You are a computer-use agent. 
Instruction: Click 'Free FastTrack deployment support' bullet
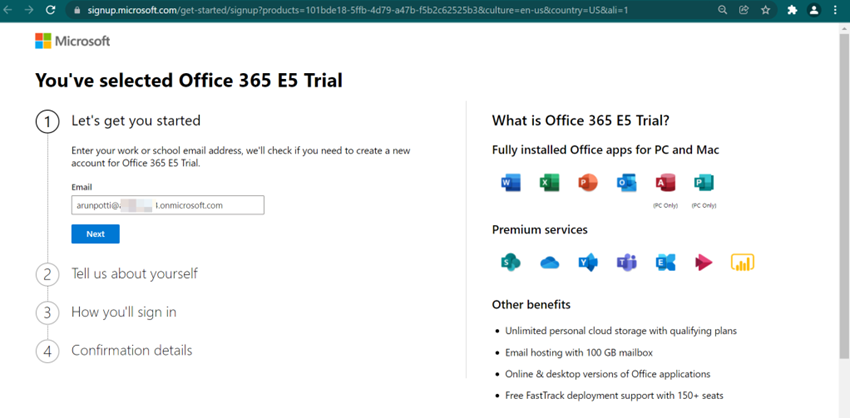(x=614, y=396)
